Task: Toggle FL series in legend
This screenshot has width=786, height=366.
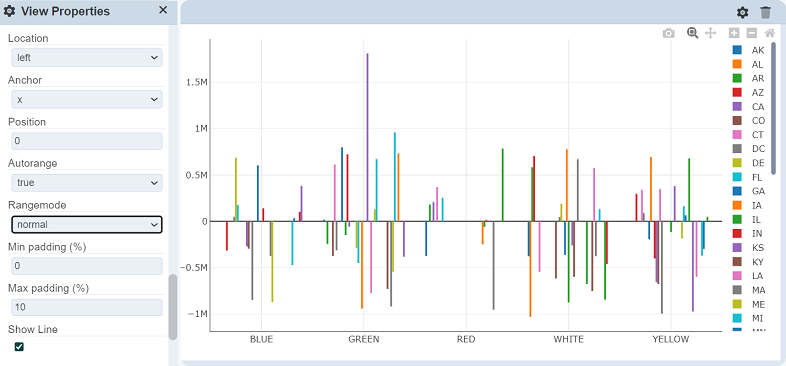Action: (748, 177)
